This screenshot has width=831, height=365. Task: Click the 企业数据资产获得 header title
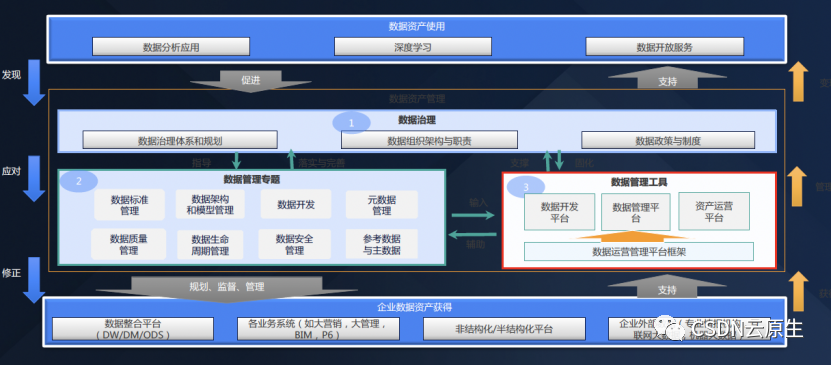(414, 307)
